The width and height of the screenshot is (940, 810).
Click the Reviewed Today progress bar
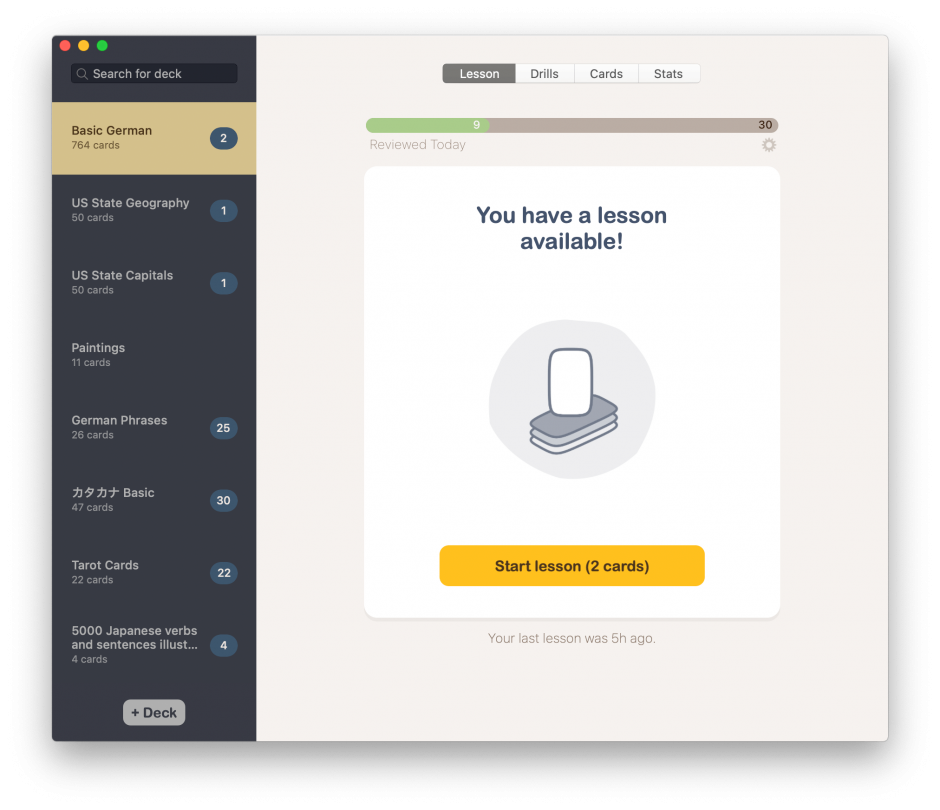coord(572,125)
